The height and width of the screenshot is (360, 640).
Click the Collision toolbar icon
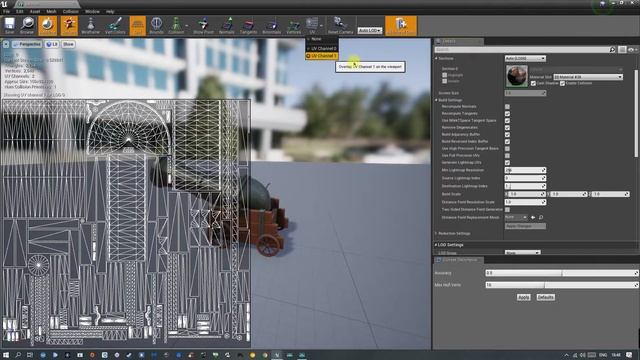click(x=176, y=25)
